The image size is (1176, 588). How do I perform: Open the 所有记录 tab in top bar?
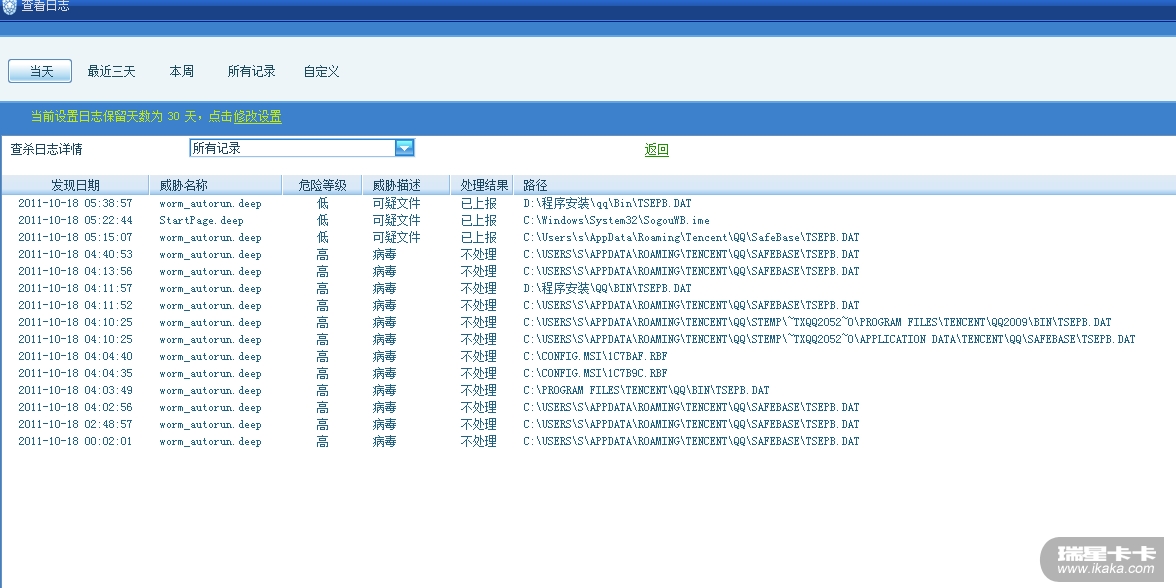point(251,71)
